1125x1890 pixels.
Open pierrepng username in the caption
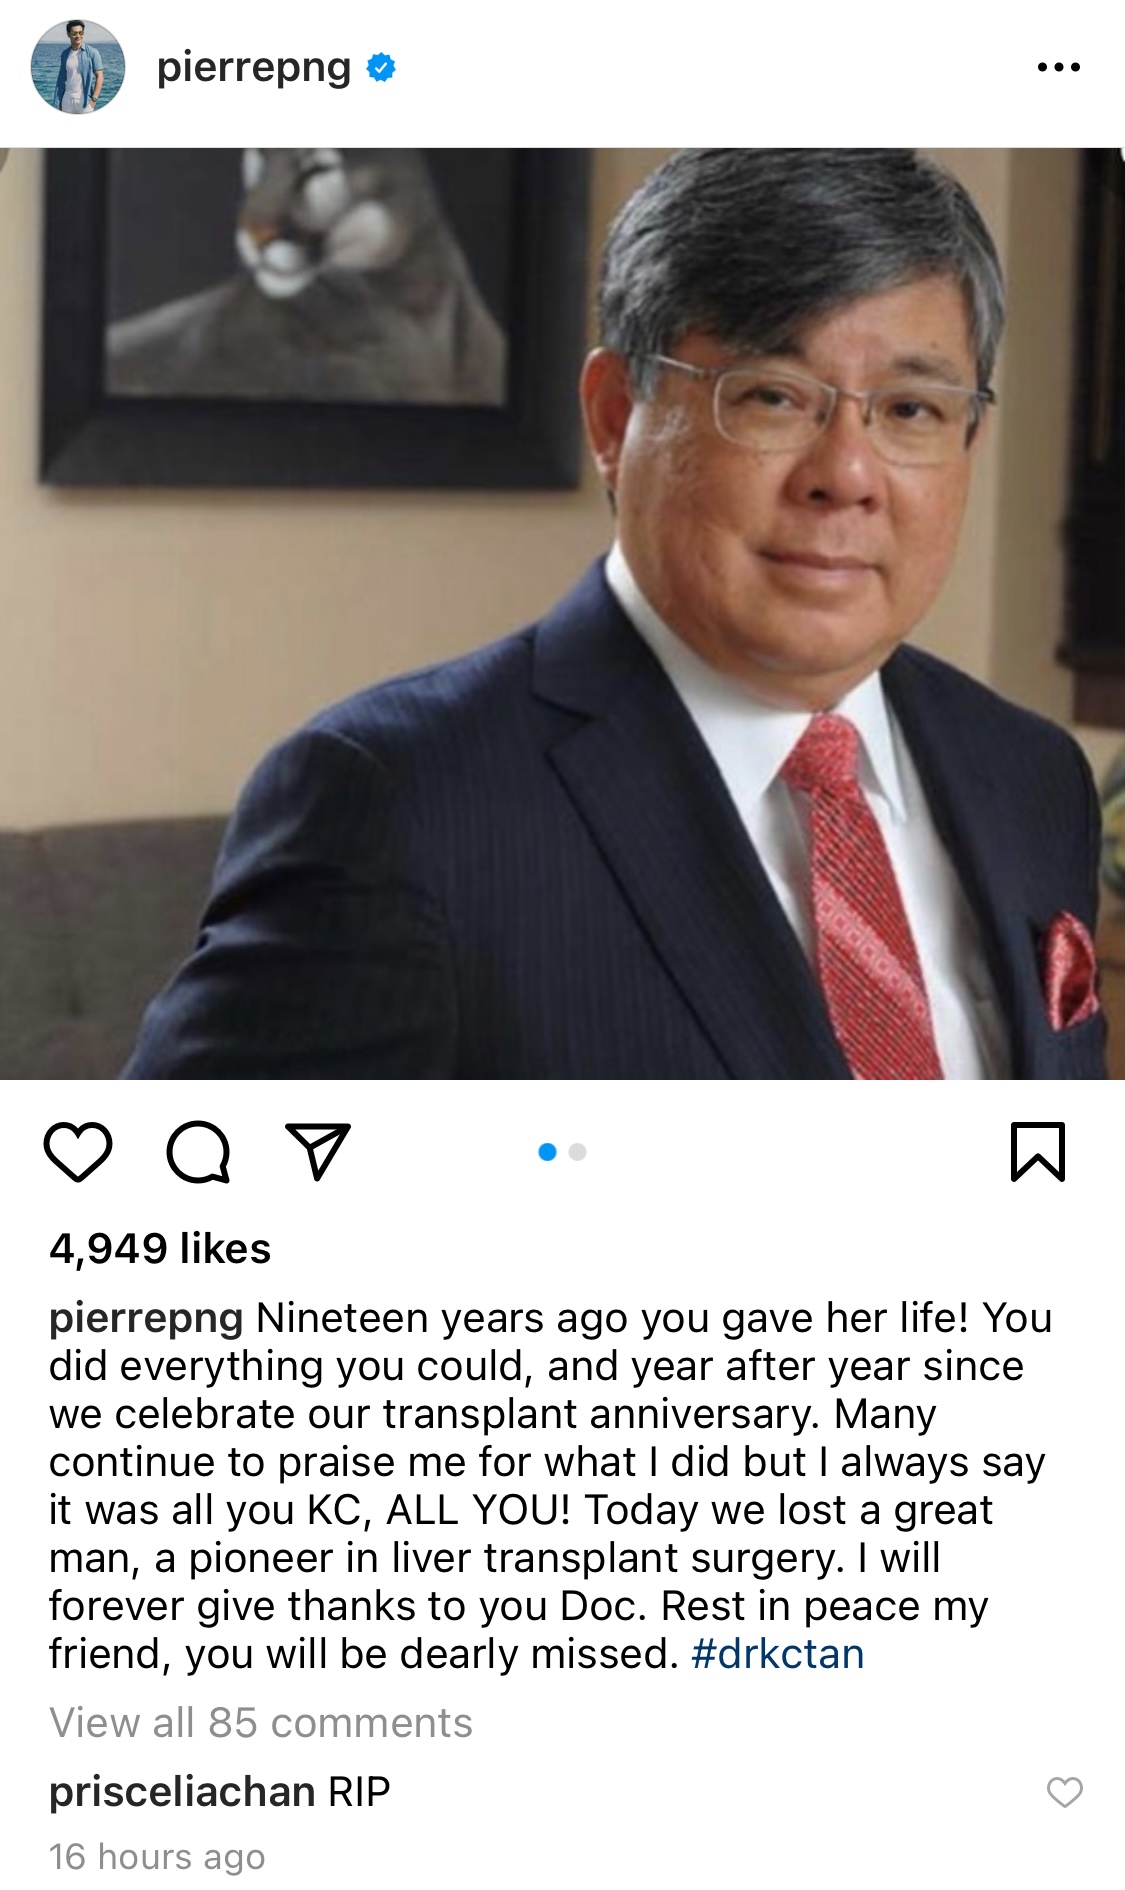146,1319
